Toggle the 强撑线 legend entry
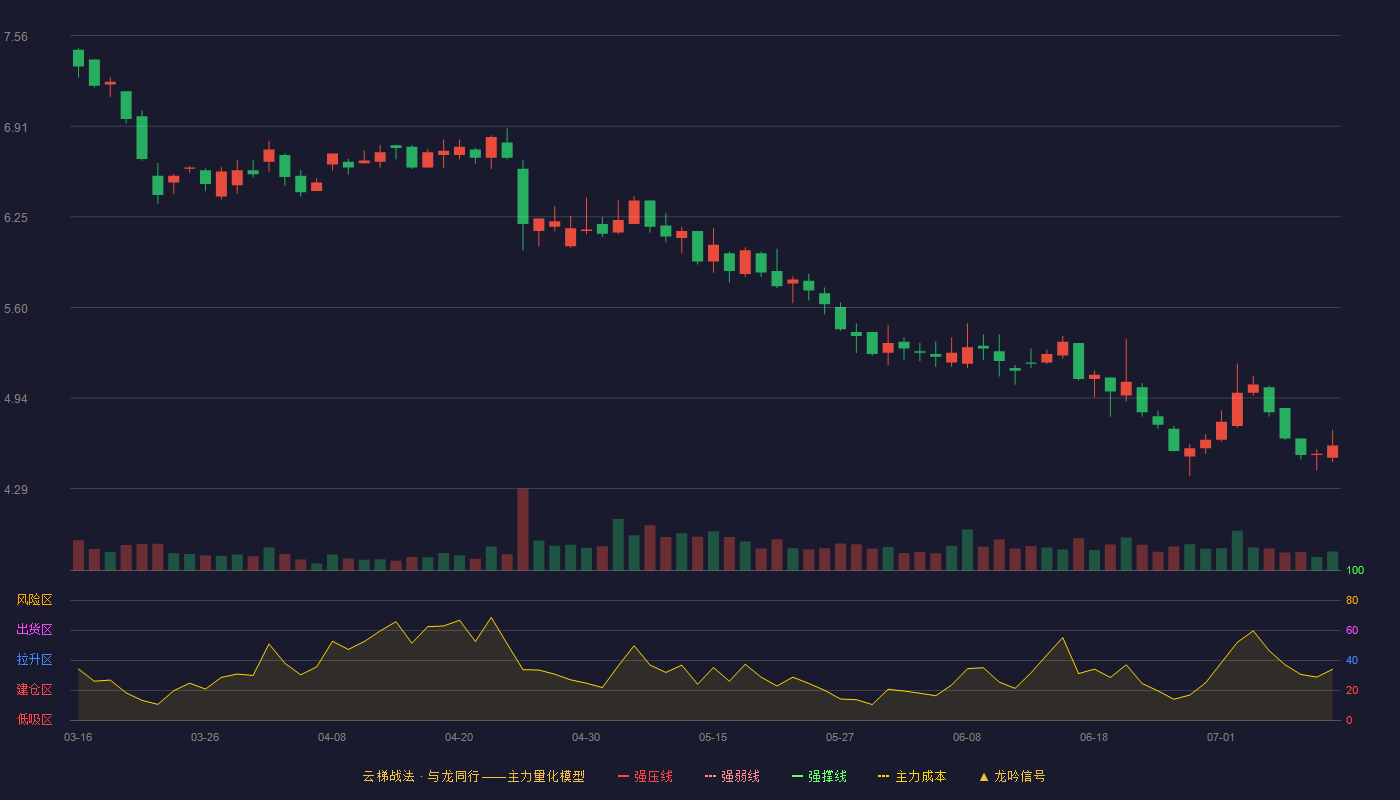Screen dimensions: 1400x800 (x=819, y=776)
